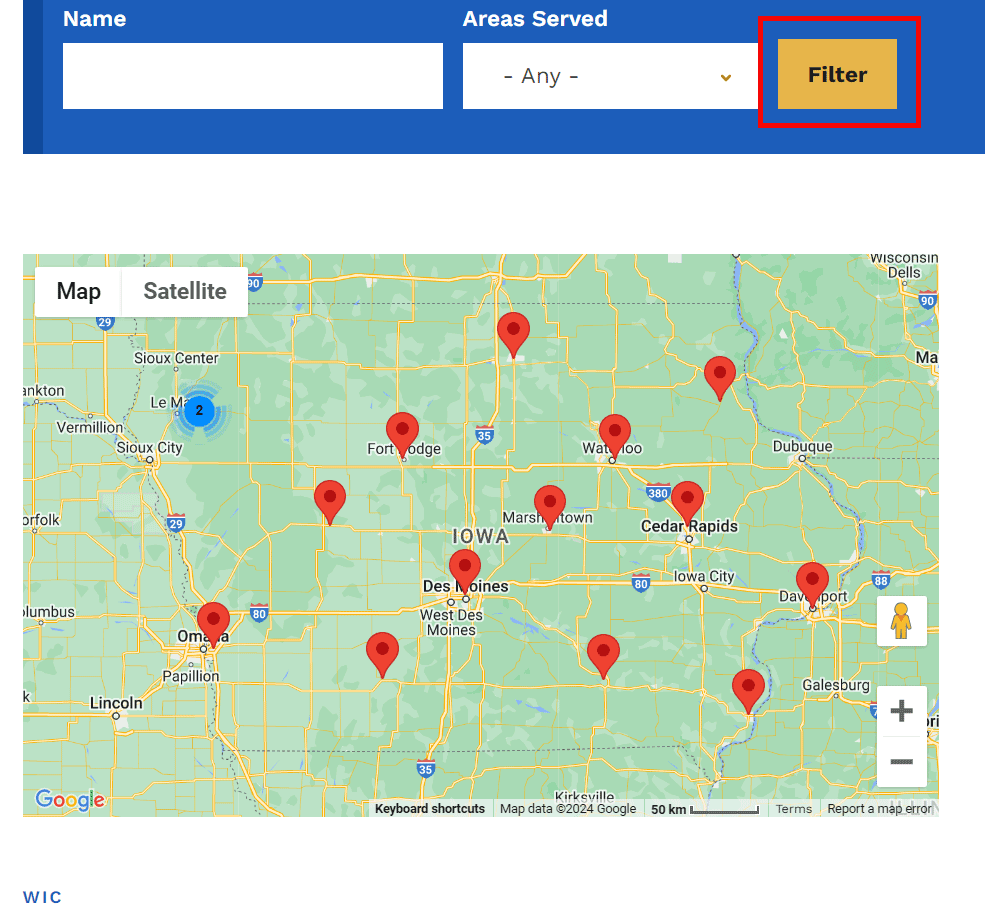Viewport: 985px width, 907px height.
Task: Open Keyboard shortcuts on the map
Action: 430,808
